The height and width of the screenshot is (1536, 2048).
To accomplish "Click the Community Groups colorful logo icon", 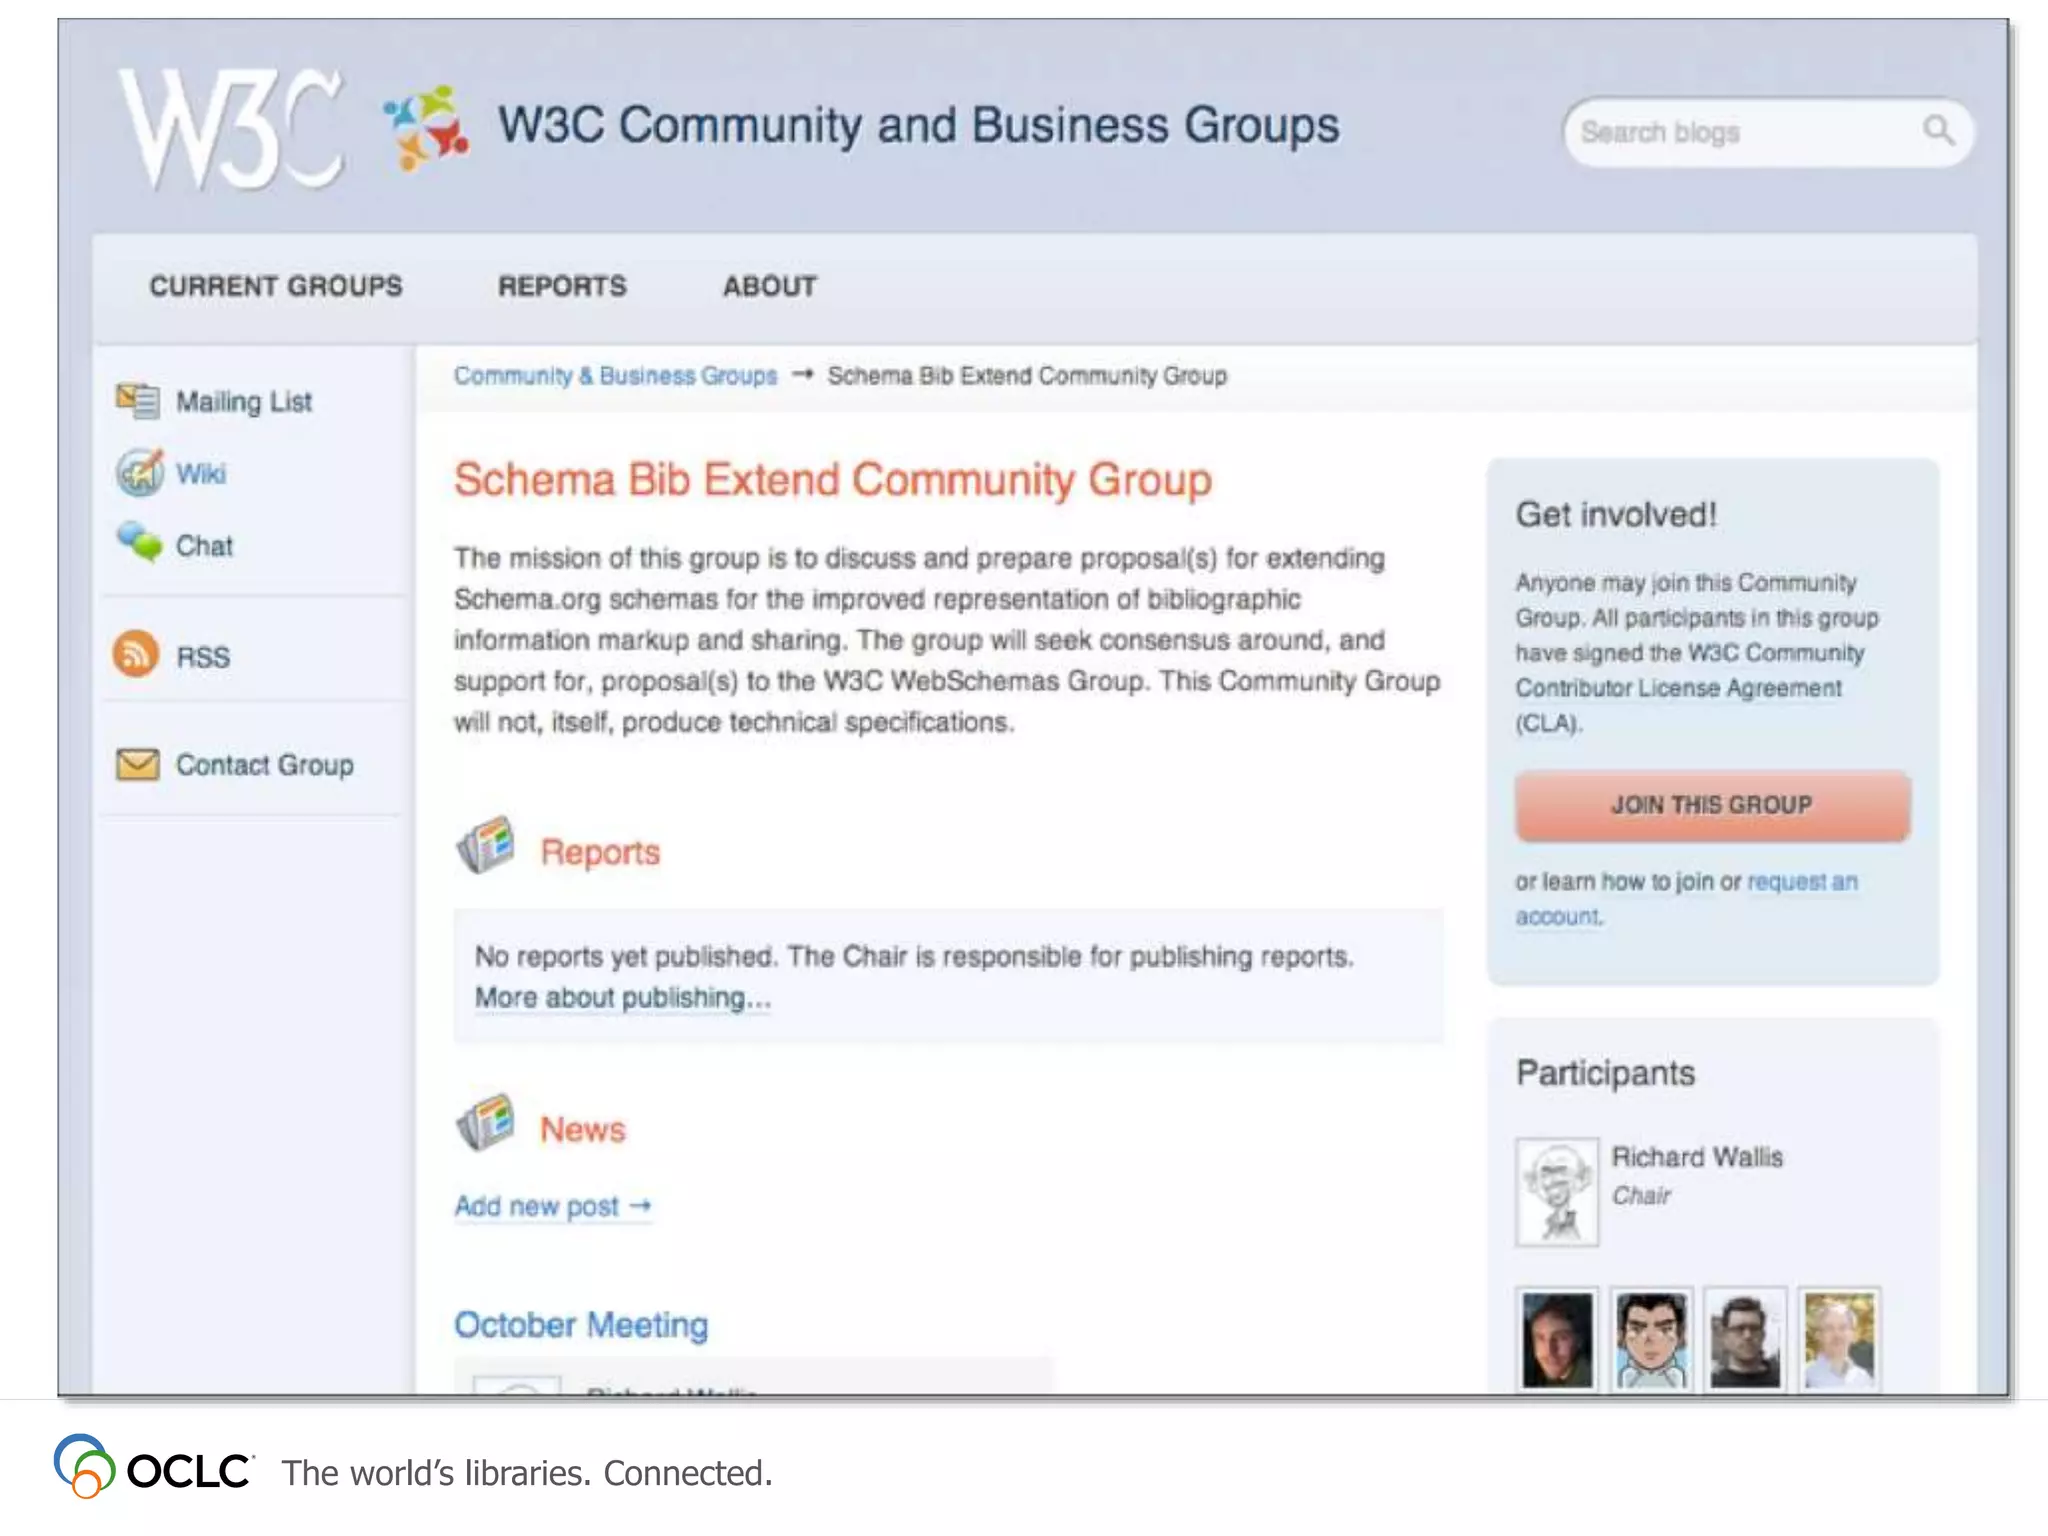I will coord(426,127).
